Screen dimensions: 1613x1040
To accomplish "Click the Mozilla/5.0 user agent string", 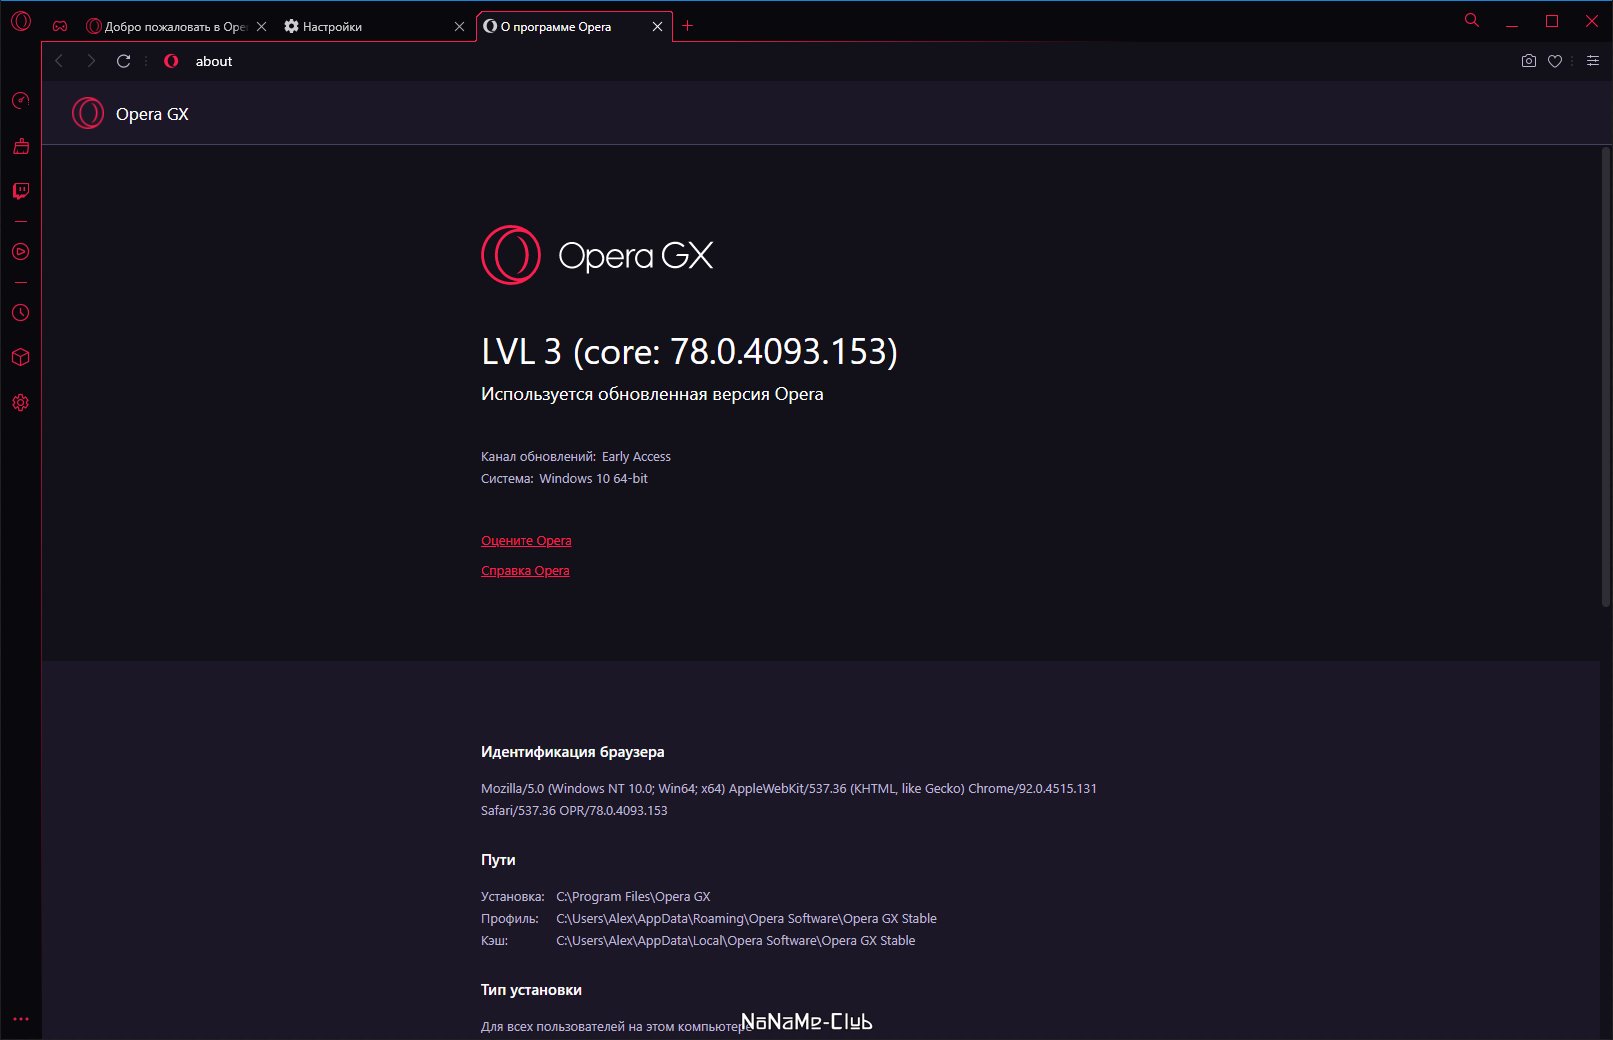I will (789, 800).
